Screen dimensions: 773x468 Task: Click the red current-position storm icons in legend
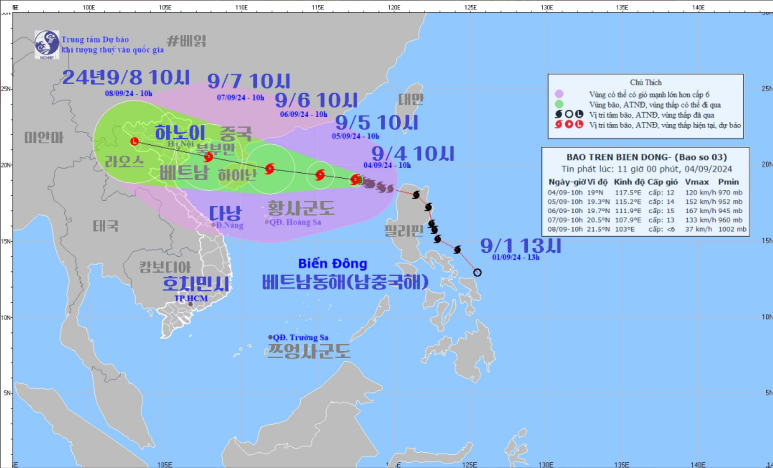(x=566, y=127)
